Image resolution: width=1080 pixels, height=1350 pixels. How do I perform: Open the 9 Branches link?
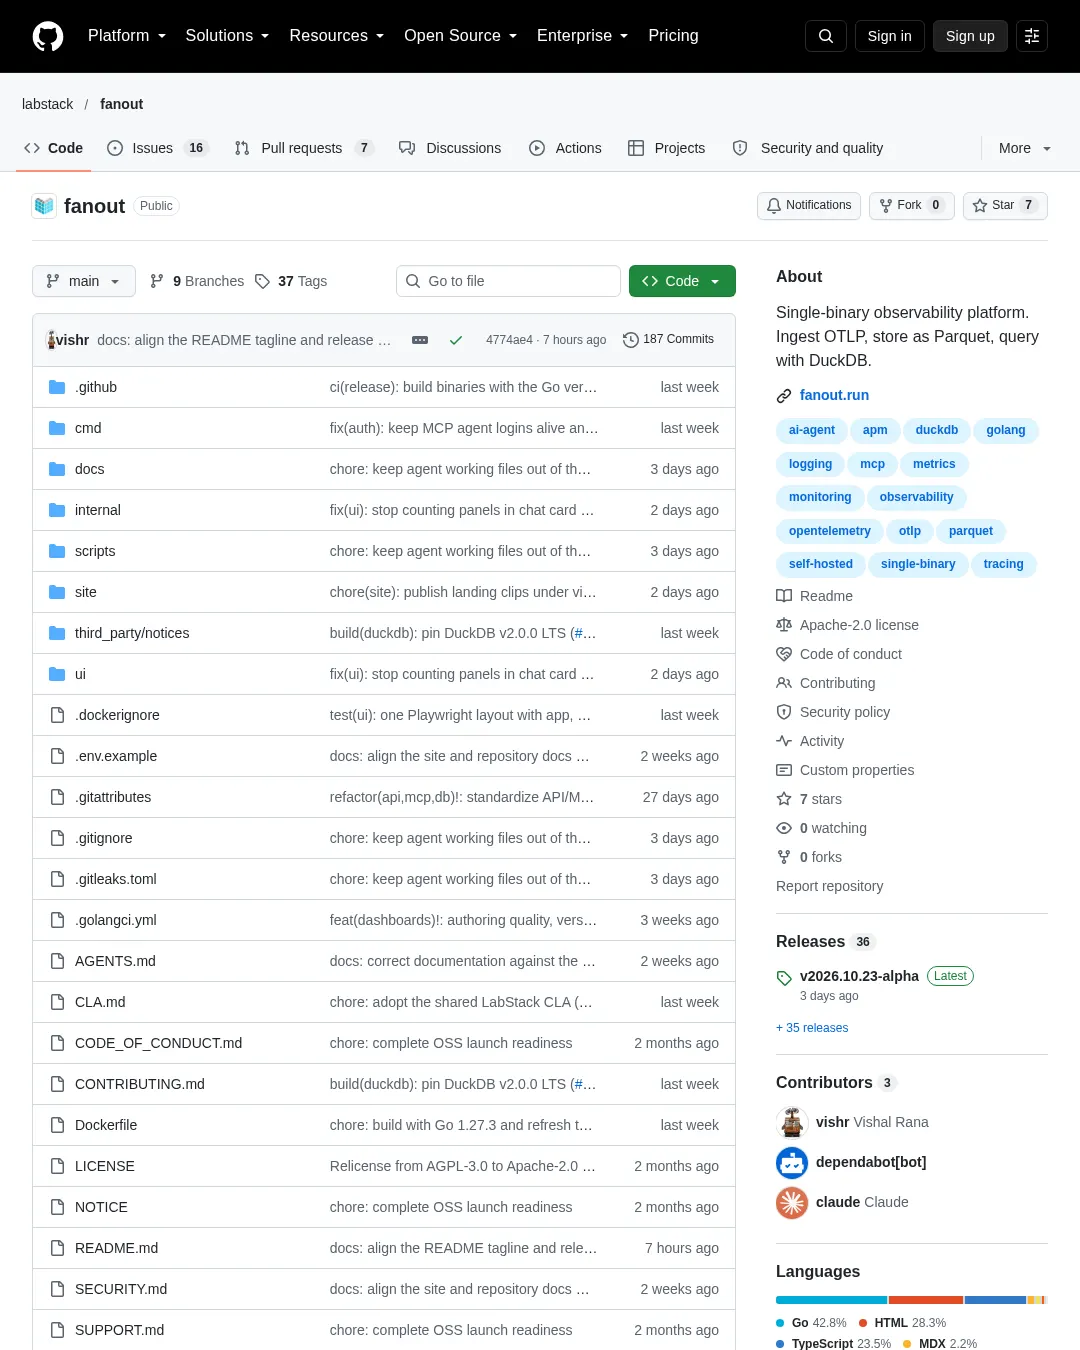click(x=197, y=281)
